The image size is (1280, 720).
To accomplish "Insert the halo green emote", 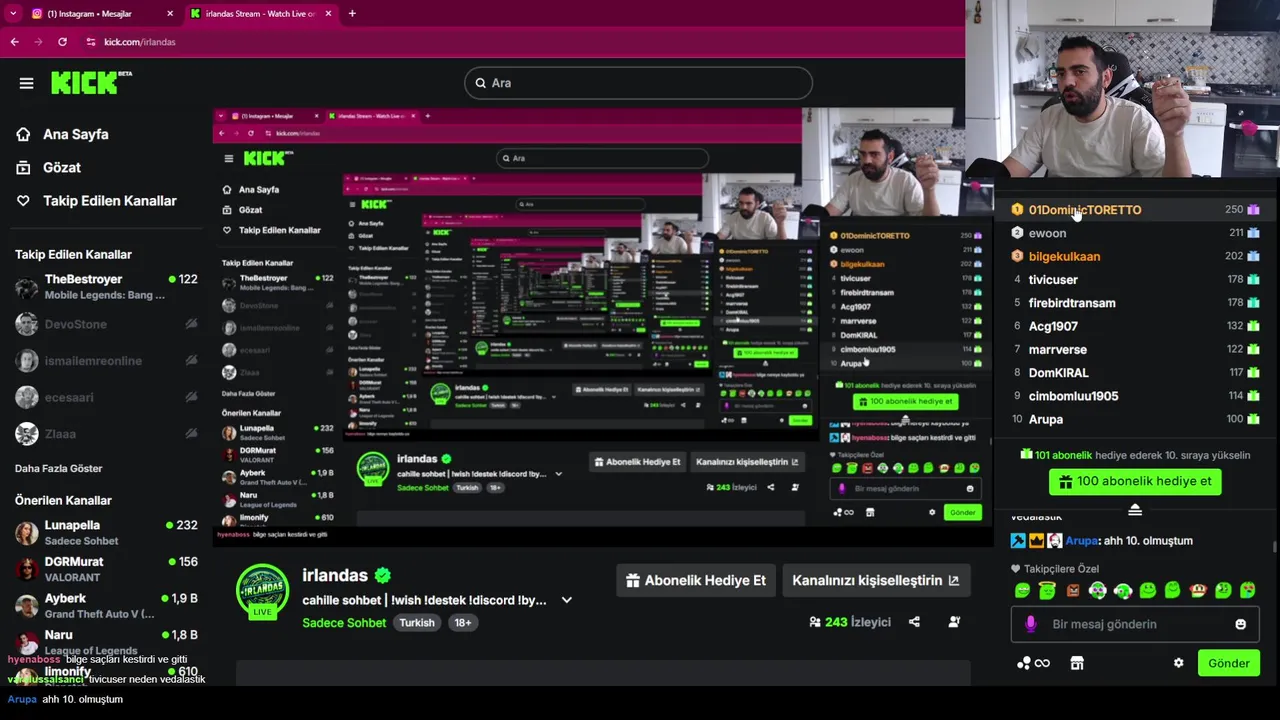I will coord(1047,590).
